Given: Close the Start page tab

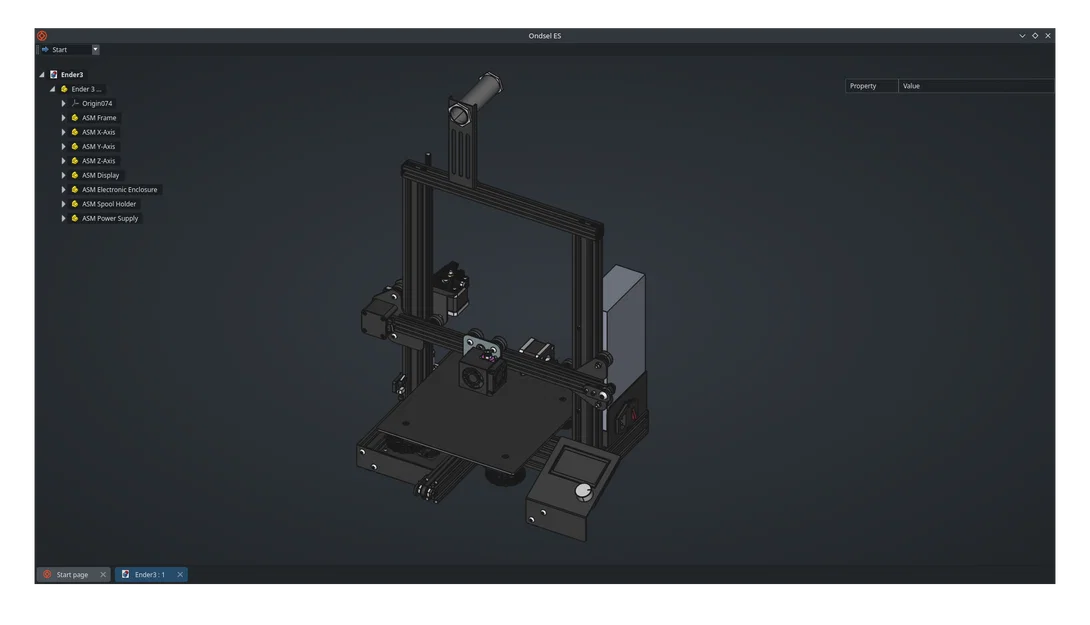Looking at the screenshot, I should click(x=103, y=574).
